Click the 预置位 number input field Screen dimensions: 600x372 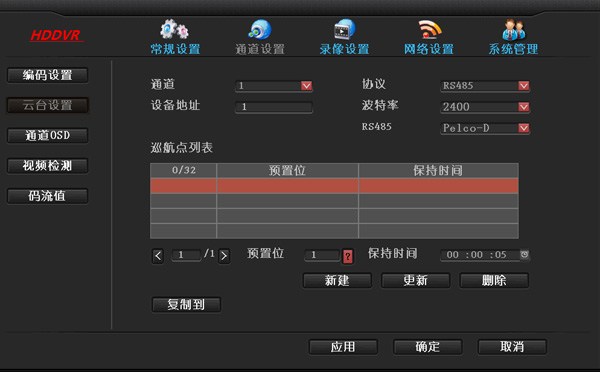(322, 255)
